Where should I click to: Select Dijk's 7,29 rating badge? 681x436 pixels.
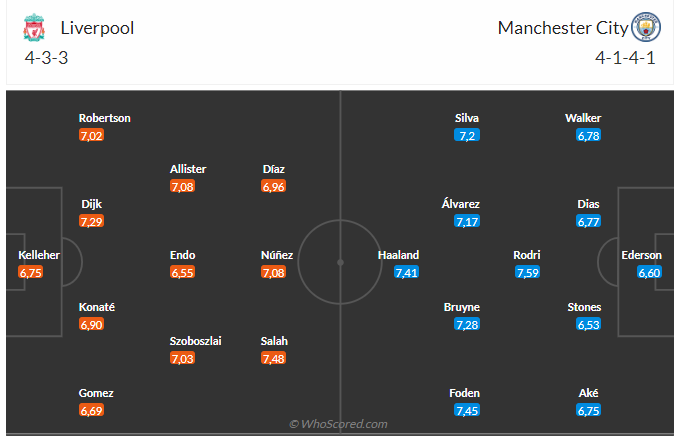[x=92, y=221]
